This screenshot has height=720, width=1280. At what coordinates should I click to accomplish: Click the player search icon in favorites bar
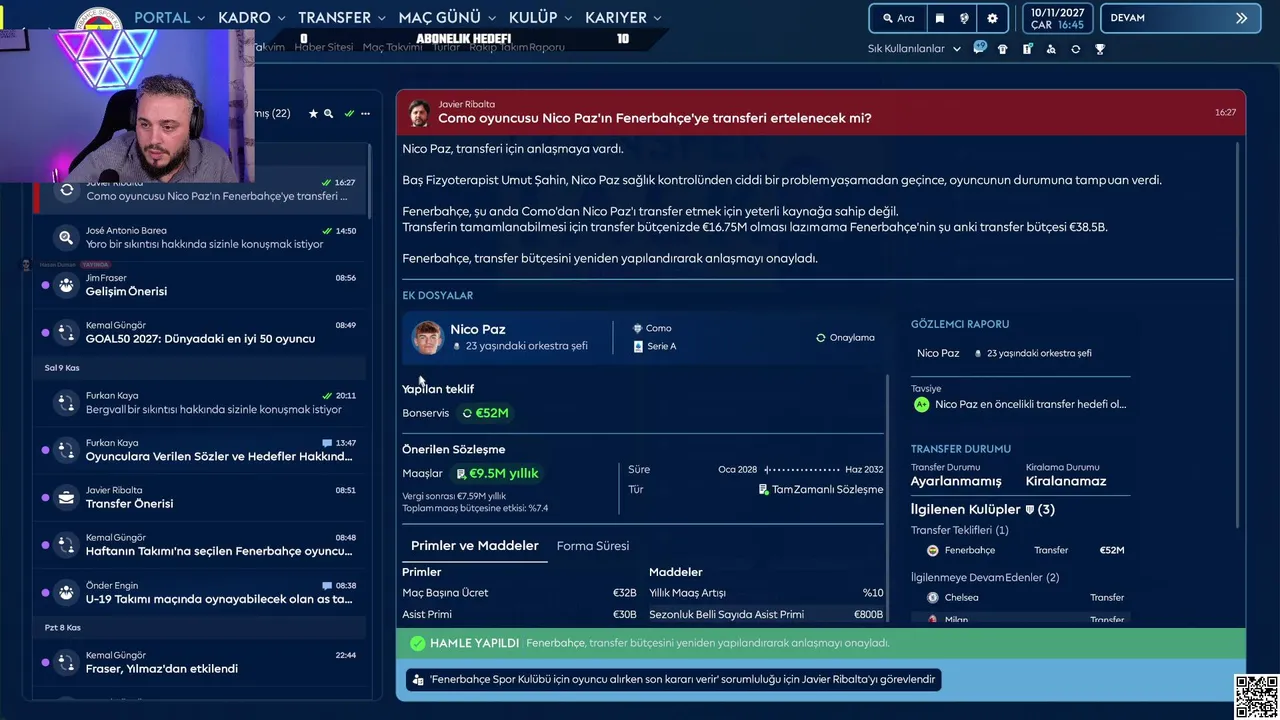(x=1051, y=49)
